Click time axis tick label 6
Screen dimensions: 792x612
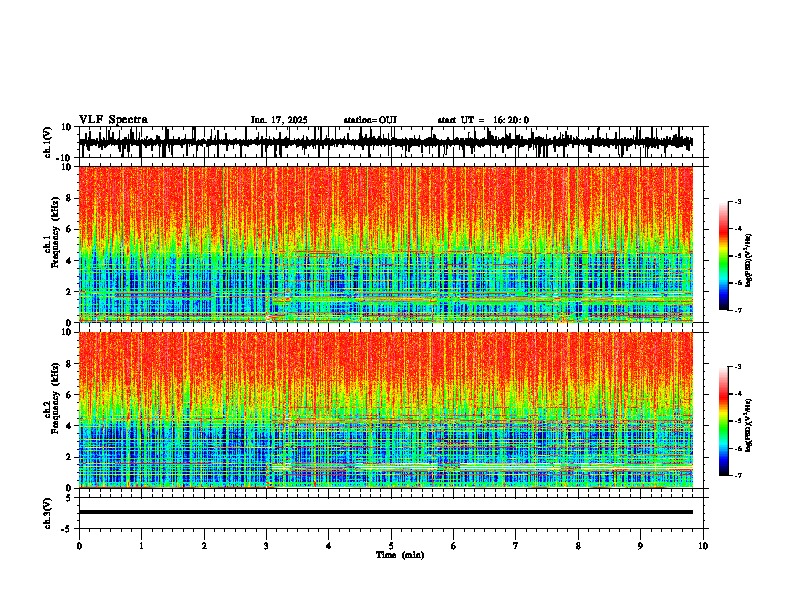click(454, 546)
